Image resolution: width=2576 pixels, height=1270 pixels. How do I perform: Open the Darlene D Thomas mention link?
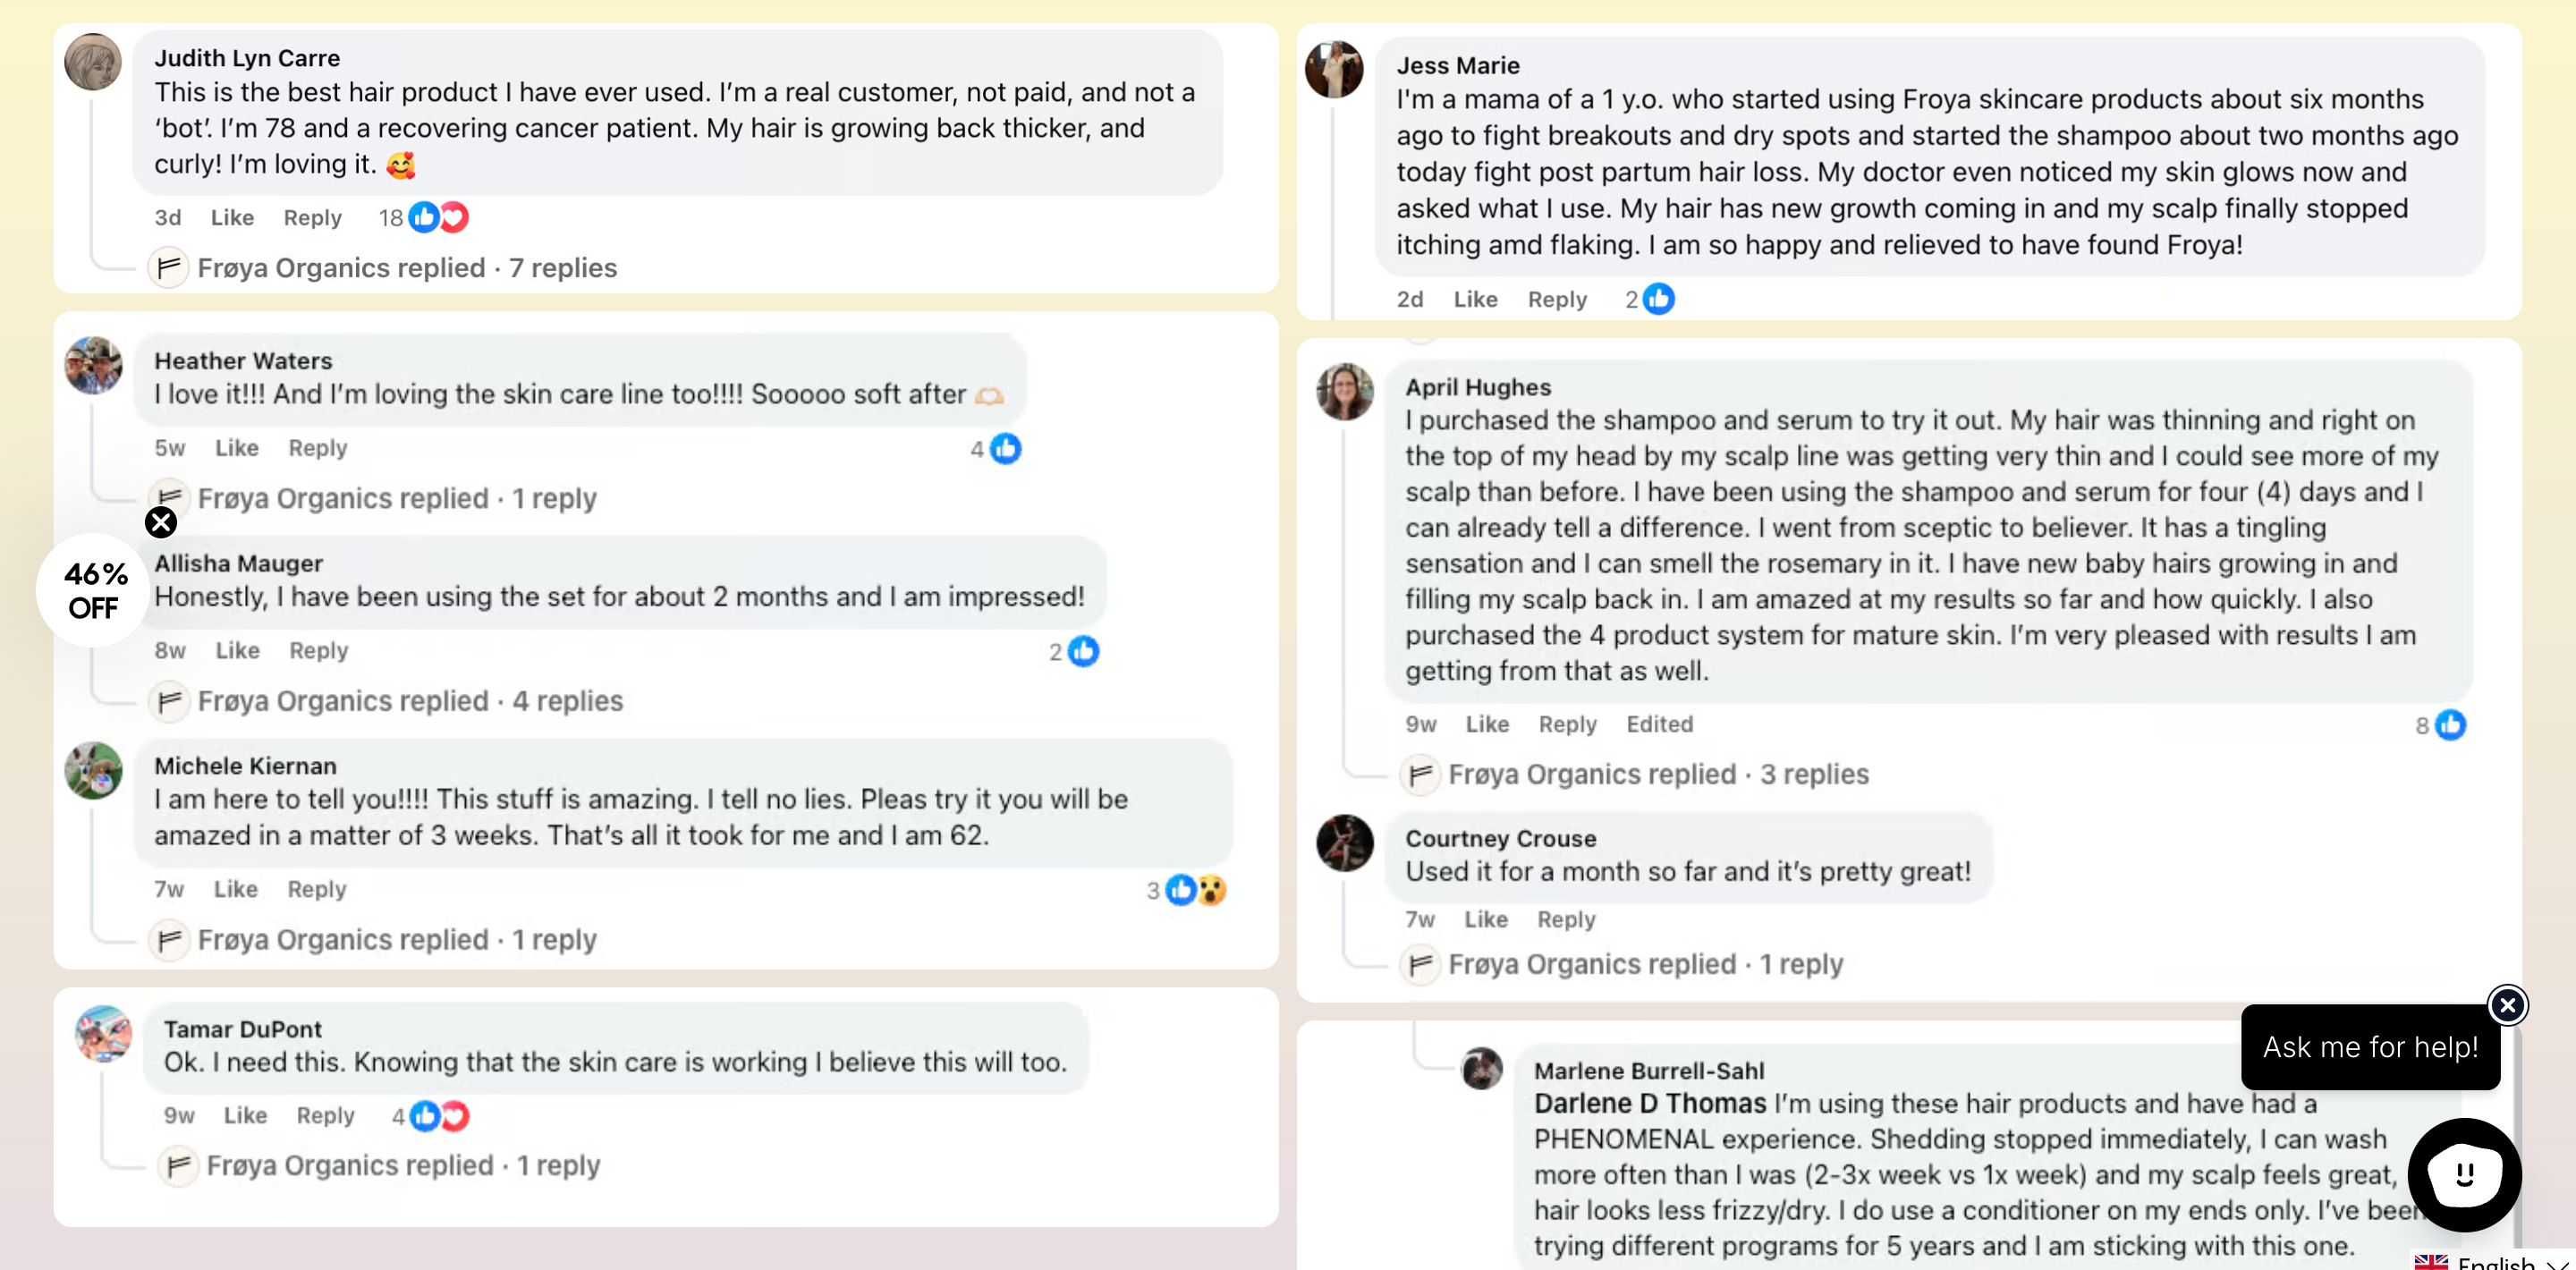point(1650,1103)
